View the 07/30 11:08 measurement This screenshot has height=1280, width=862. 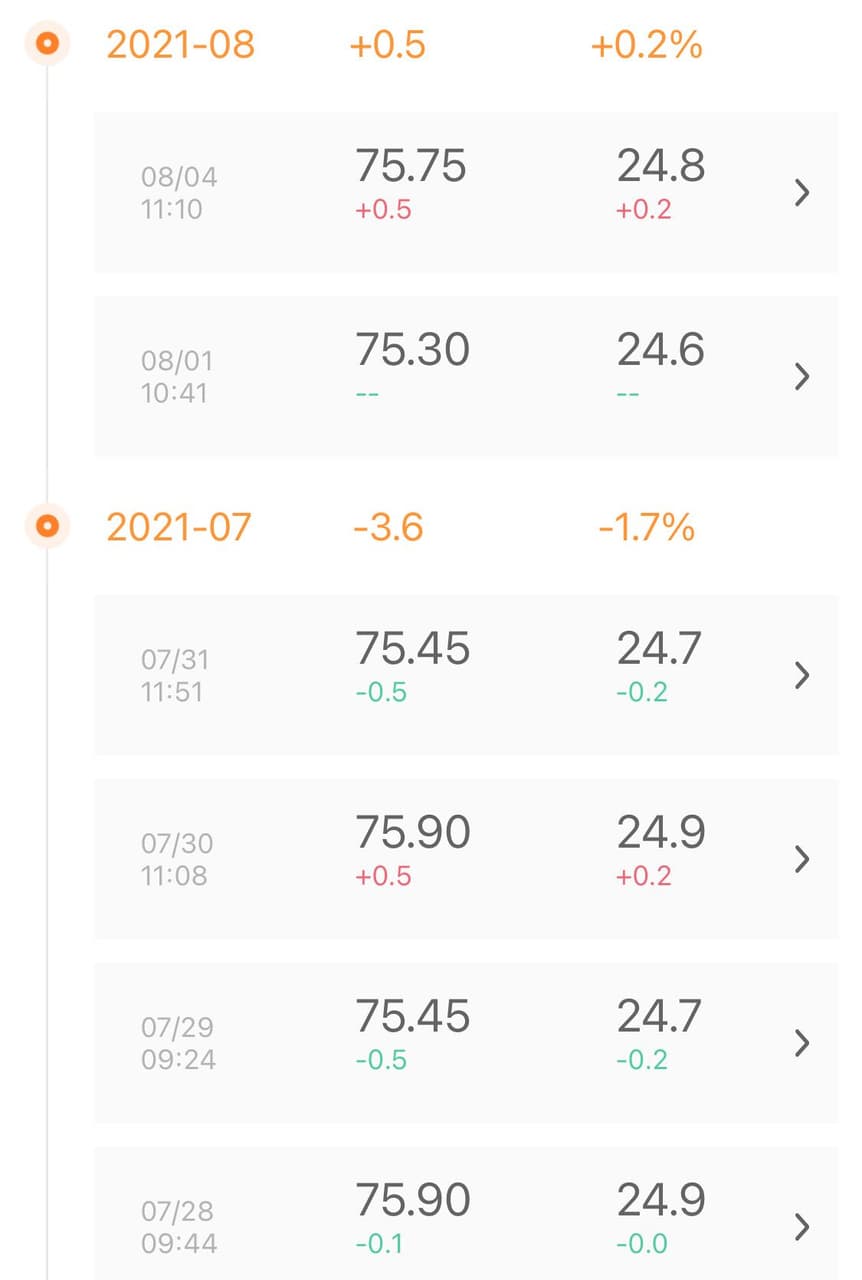(175, 860)
